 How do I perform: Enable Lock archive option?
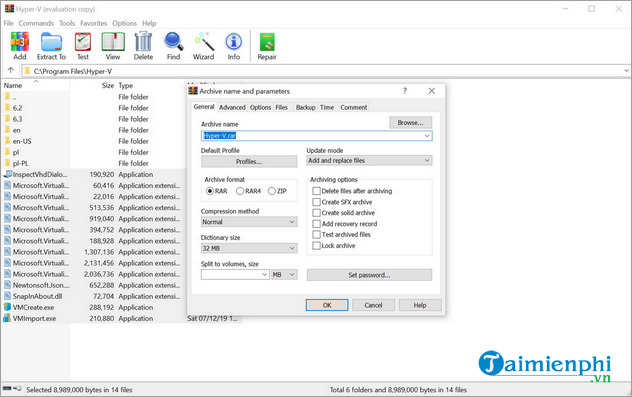click(x=317, y=245)
